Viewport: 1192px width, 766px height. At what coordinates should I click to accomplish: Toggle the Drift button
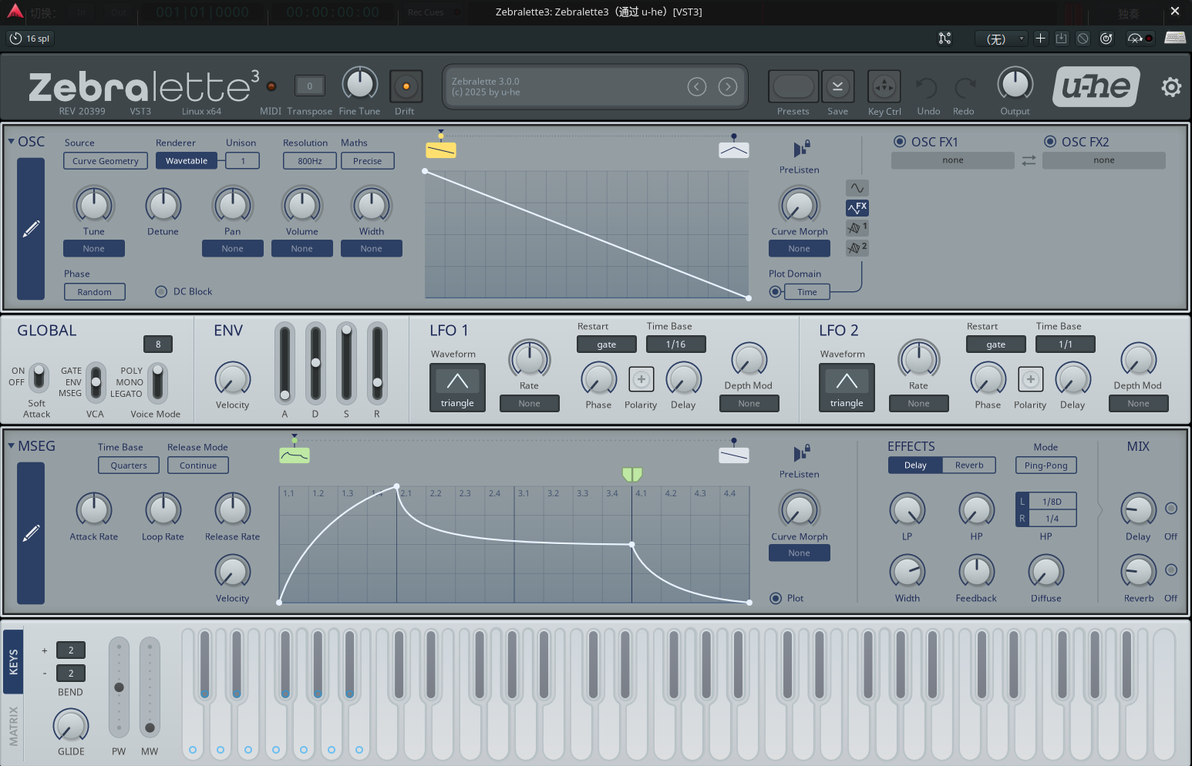pos(406,87)
